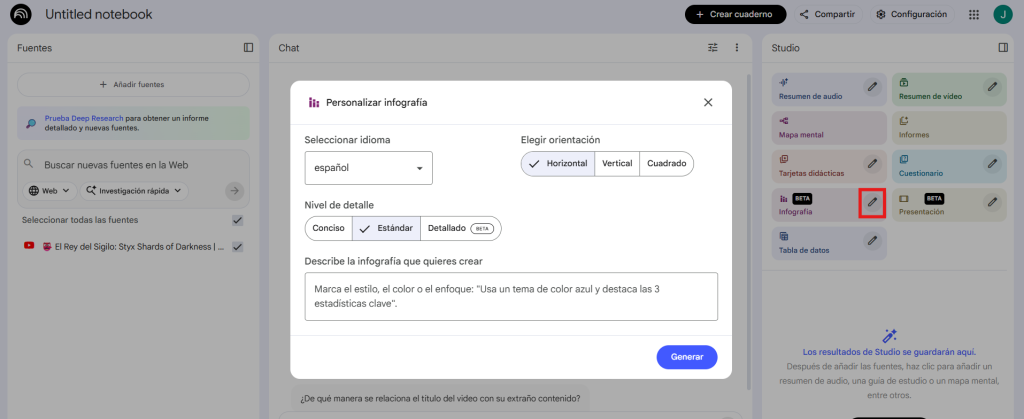
Task: Open the Tabla de datos card
Action: pyautogui.click(x=828, y=243)
